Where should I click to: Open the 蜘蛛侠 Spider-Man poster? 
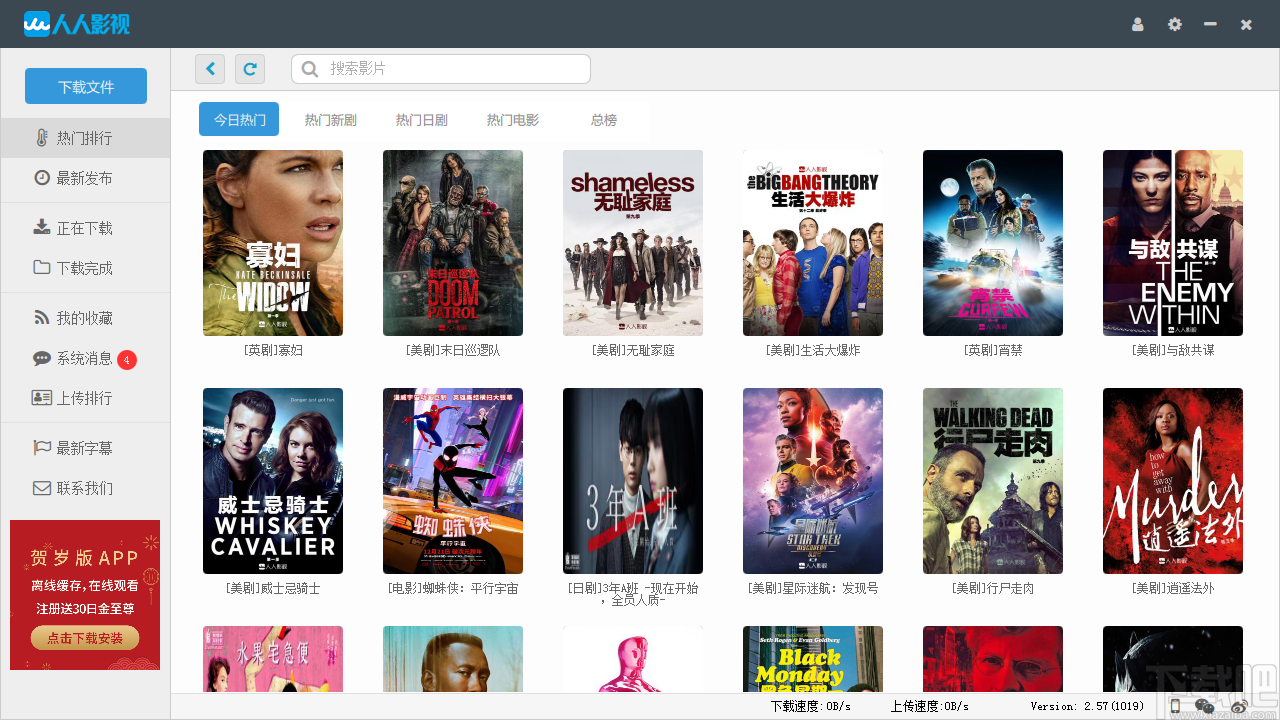(x=453, y=481)
